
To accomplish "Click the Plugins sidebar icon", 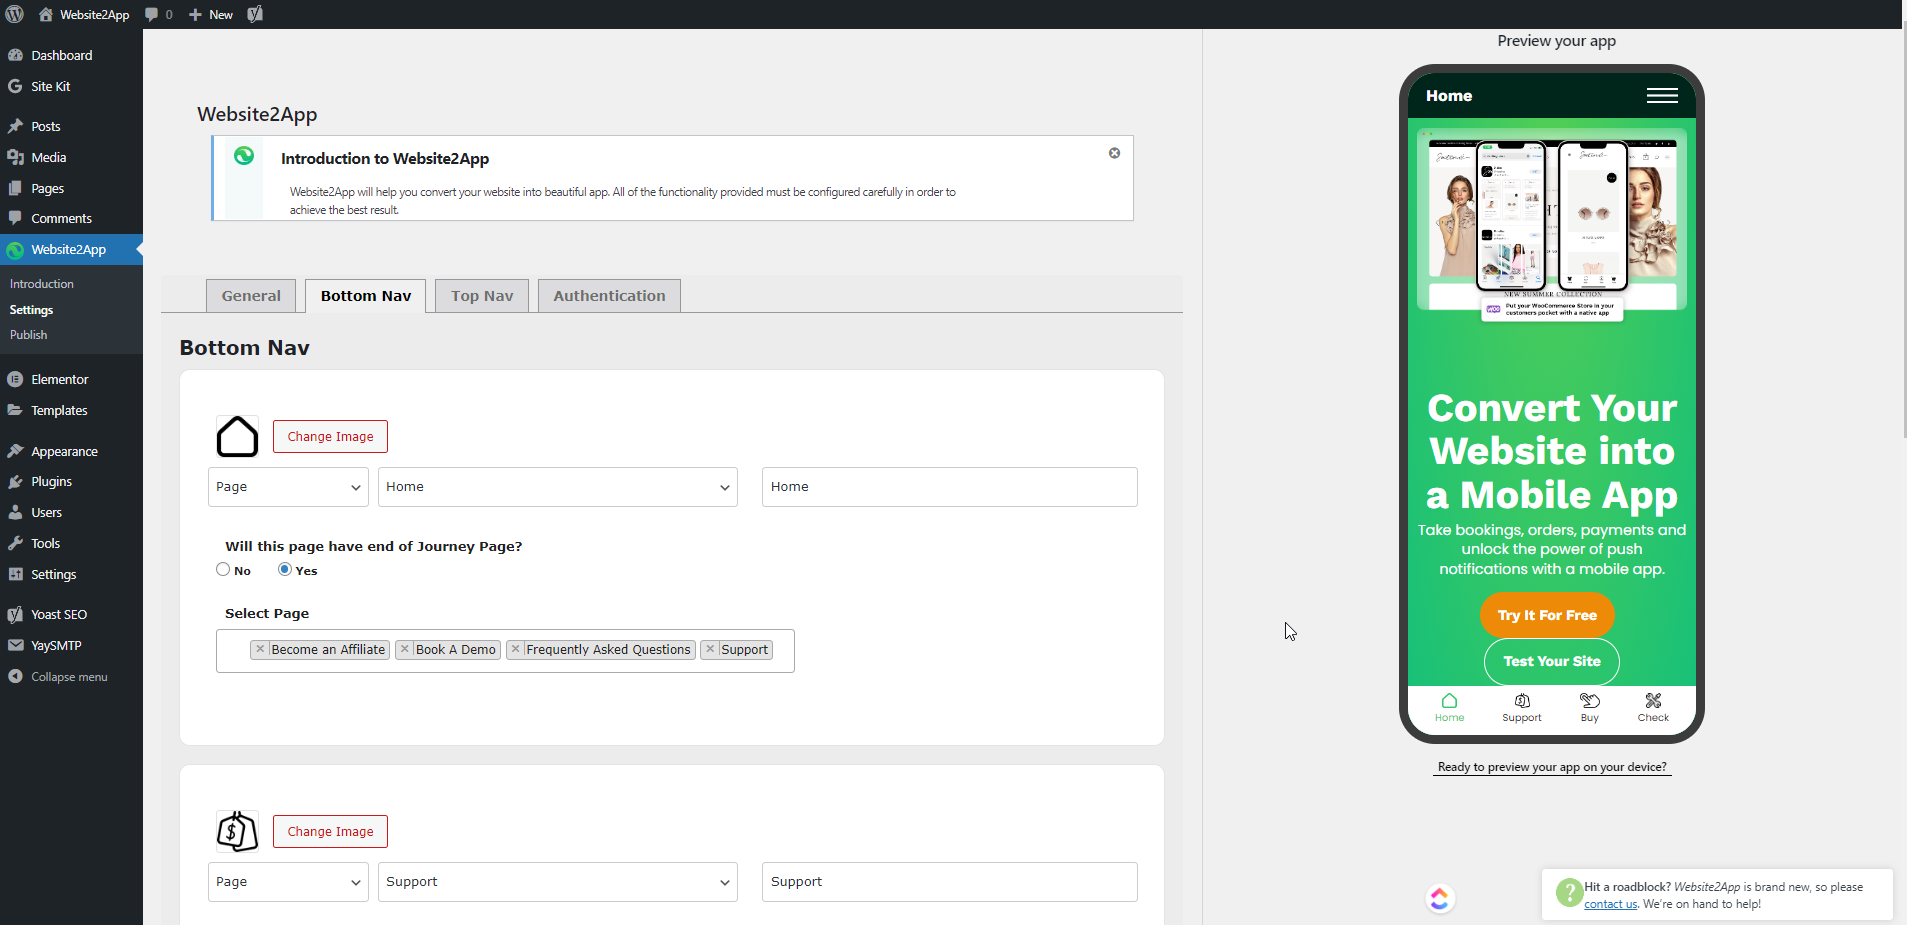I will tap(15, 481).
